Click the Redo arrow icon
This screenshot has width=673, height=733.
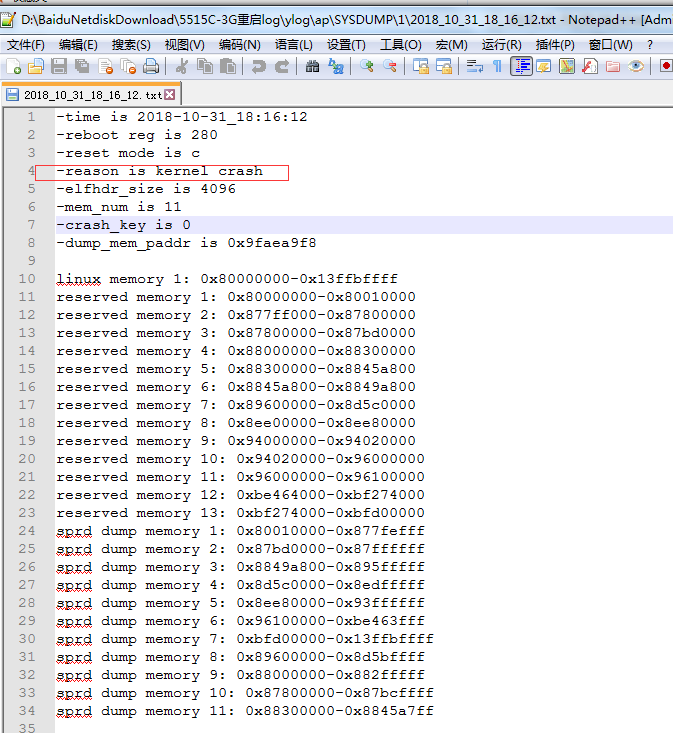click(282, 66)
